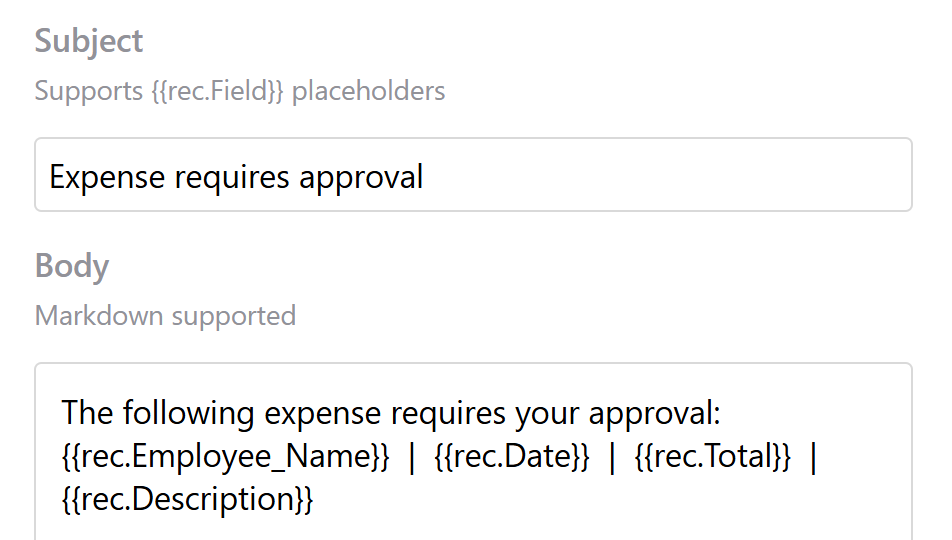Click 'approval:' at end of body's first line
This screenshot has height=540, width=952.
click(x=663, y=412)
